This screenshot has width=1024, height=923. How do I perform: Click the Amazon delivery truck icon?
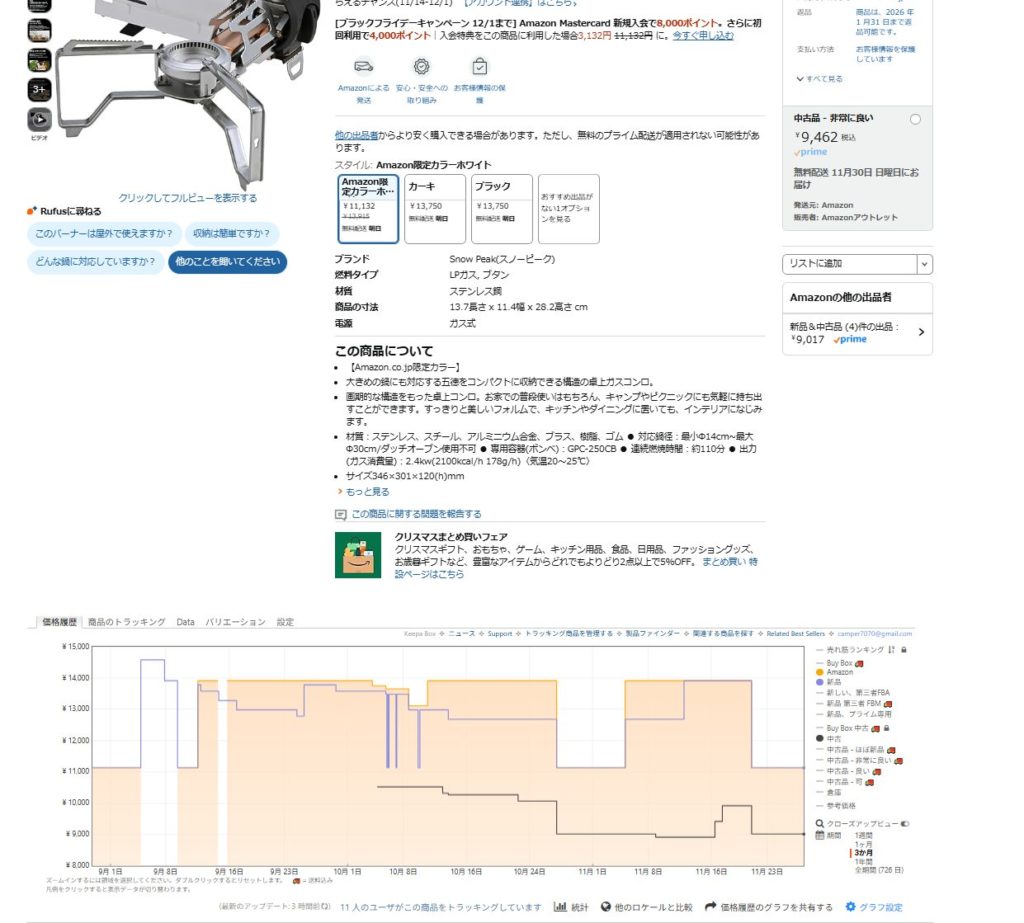coord(363,67)
